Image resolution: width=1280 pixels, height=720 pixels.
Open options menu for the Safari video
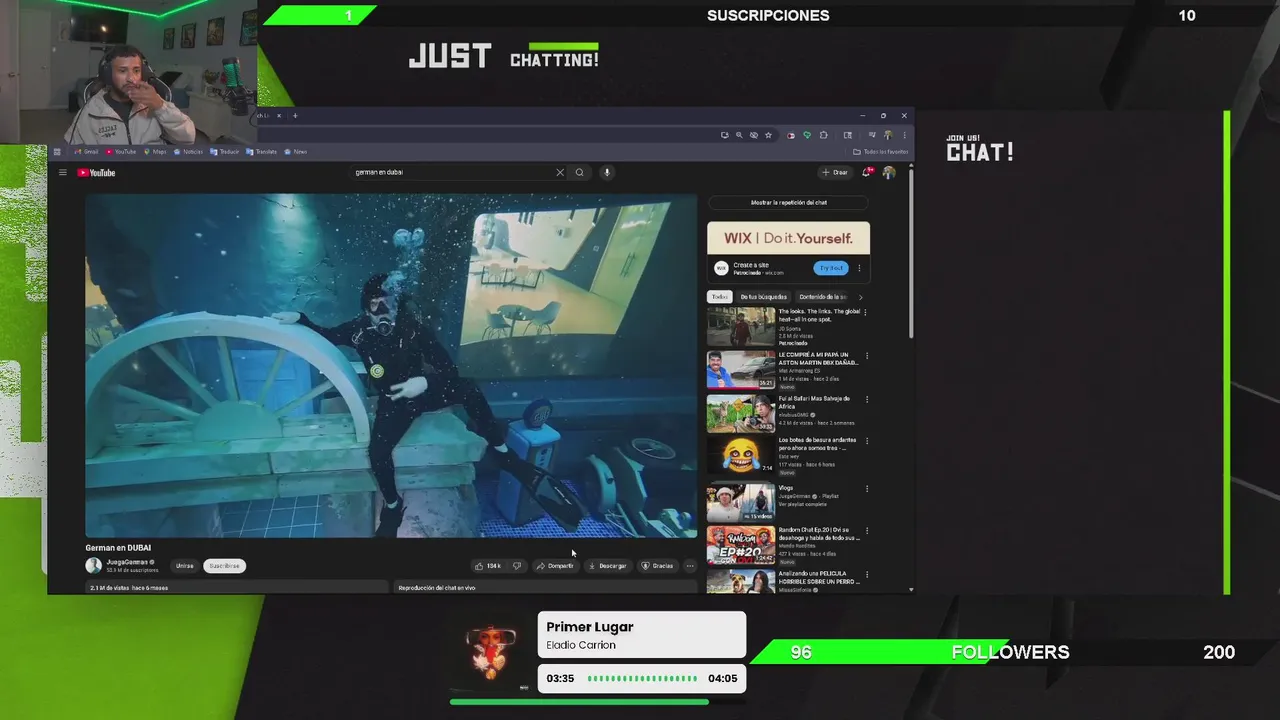point(866,400)
